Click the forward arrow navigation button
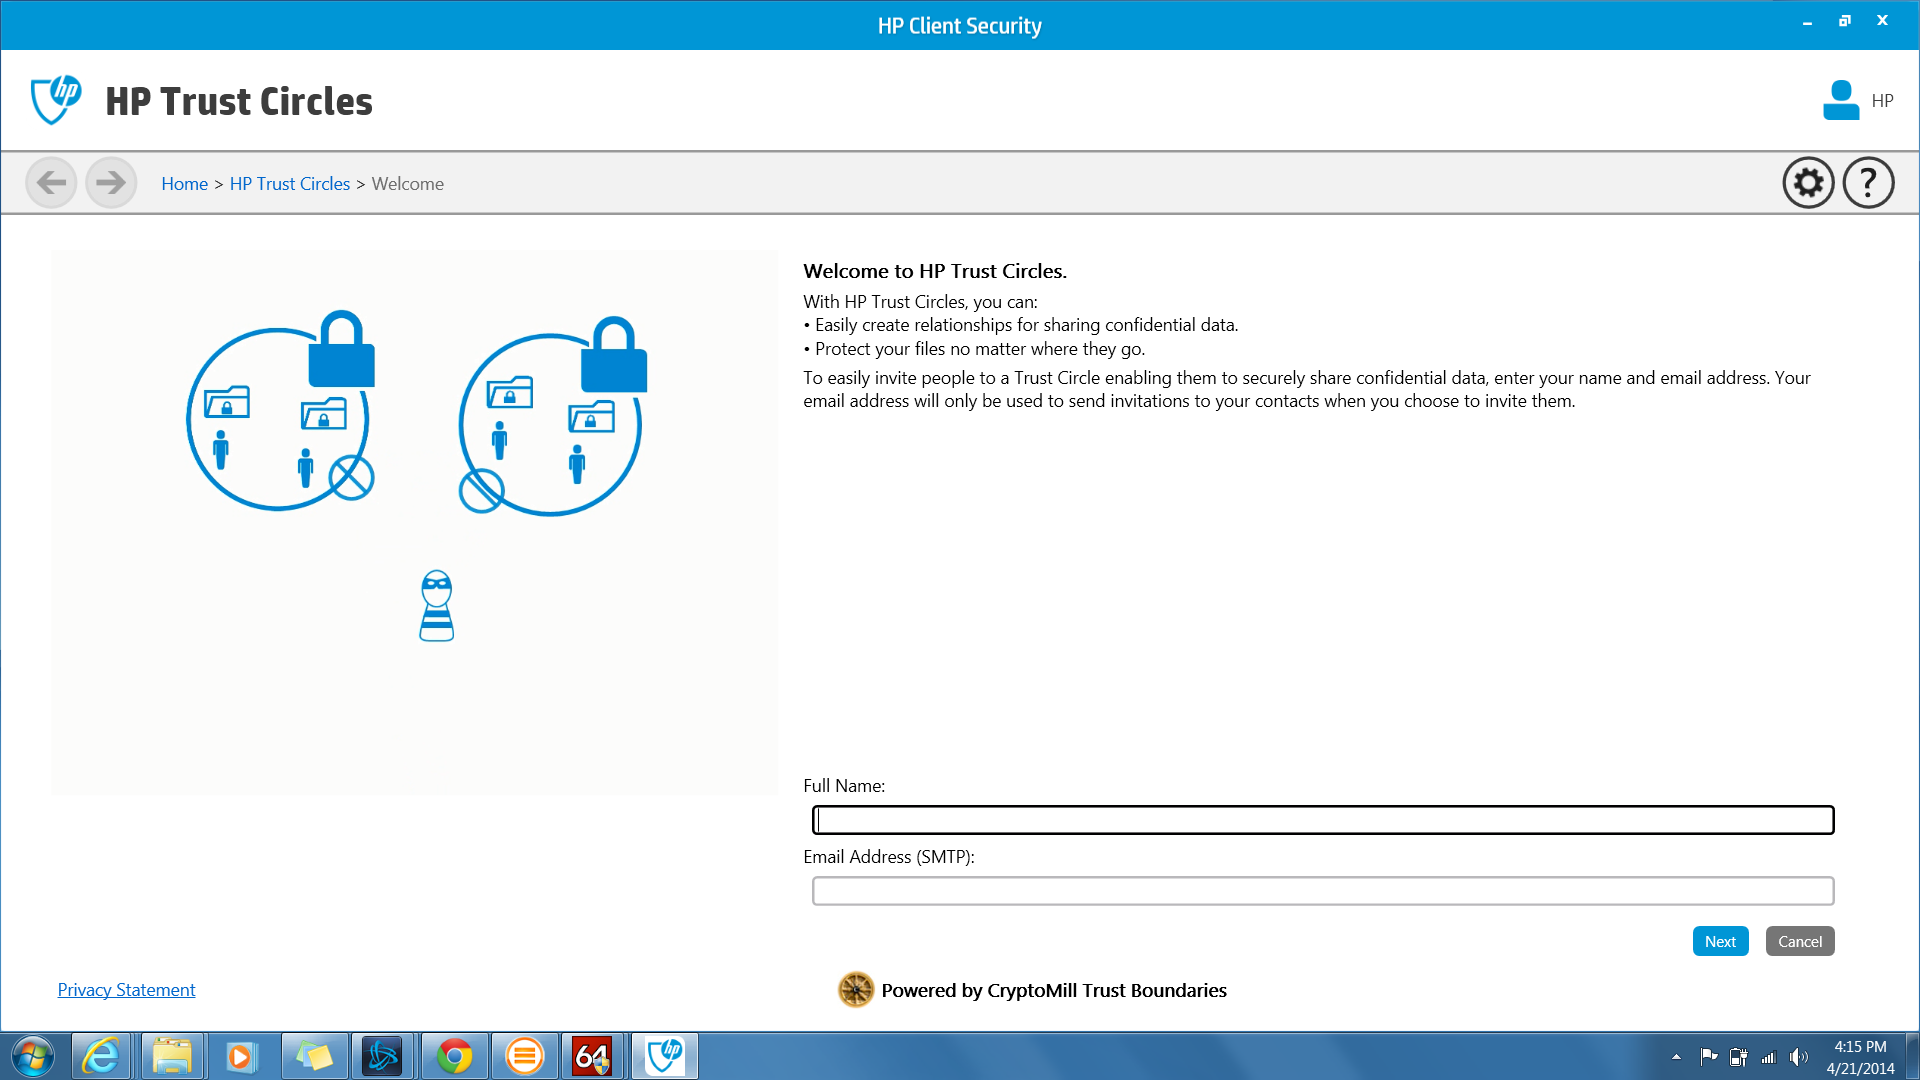Viewport: 1920px width, 1080px height. 111,183
